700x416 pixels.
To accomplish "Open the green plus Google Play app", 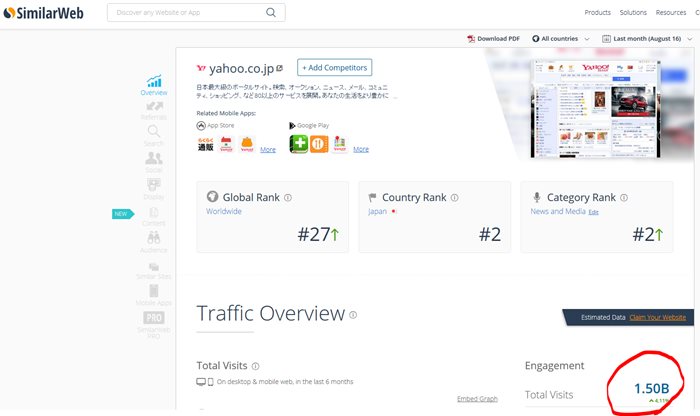I will coord(299,144).
